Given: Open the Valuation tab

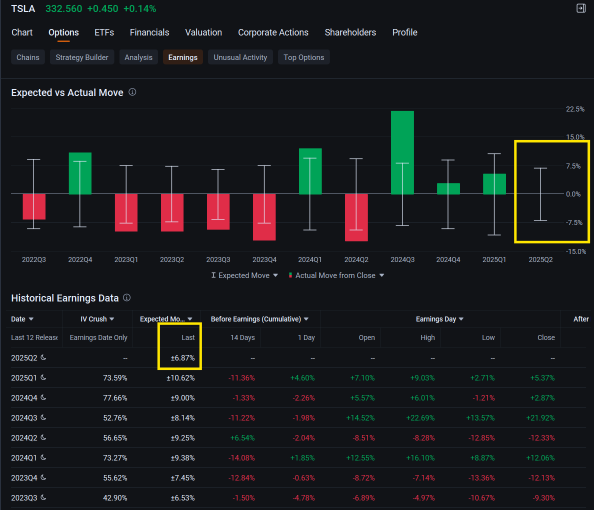Looking at the screenshot, I should coord(203,33).
